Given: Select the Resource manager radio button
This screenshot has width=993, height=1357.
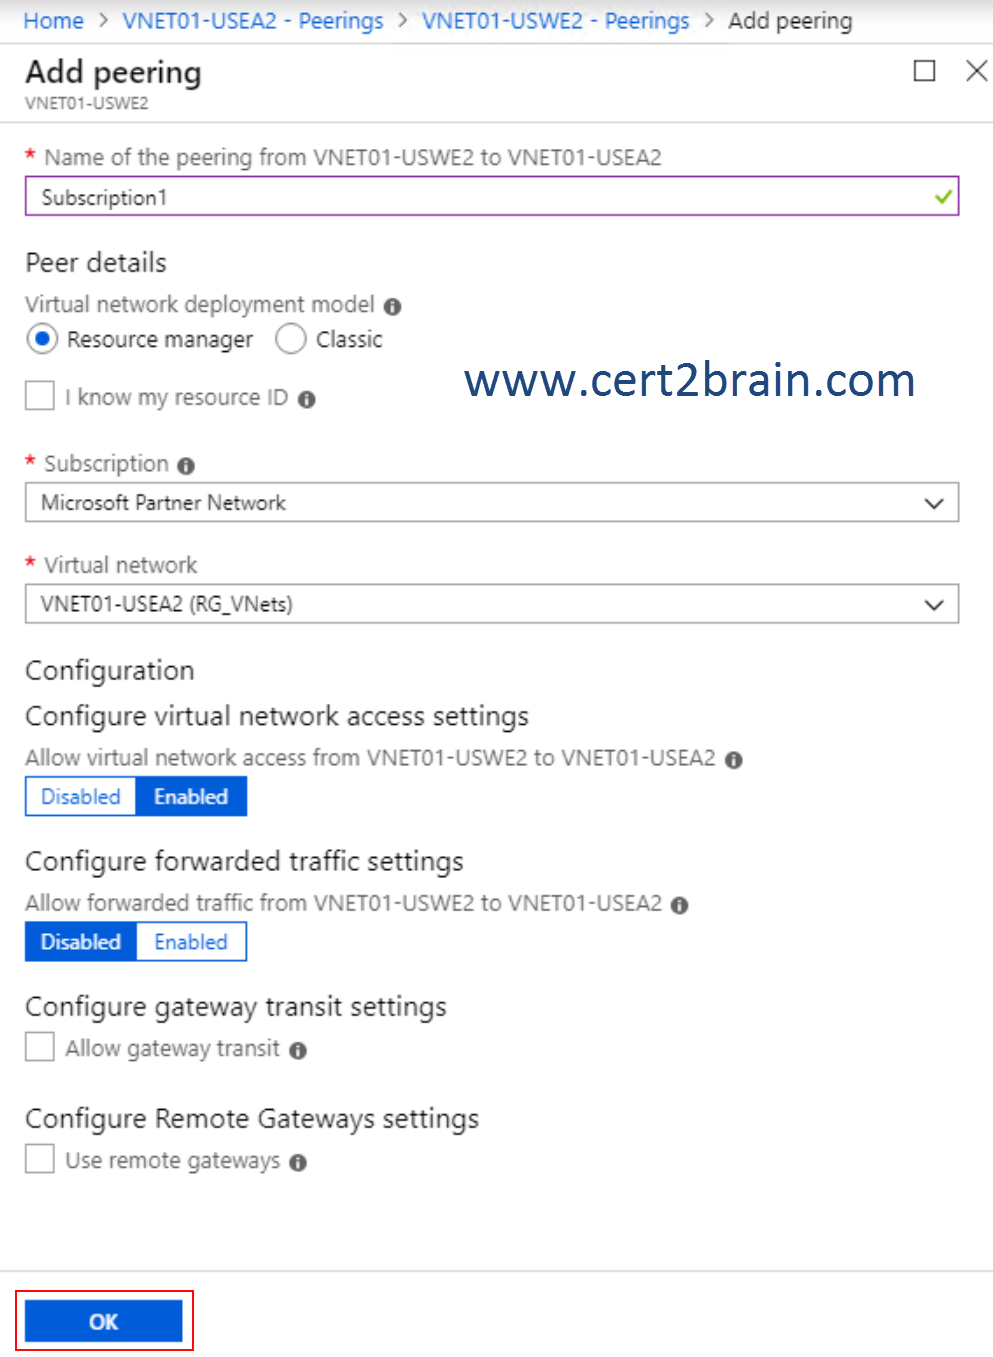Looking at the screenshot, I should 41,339.
